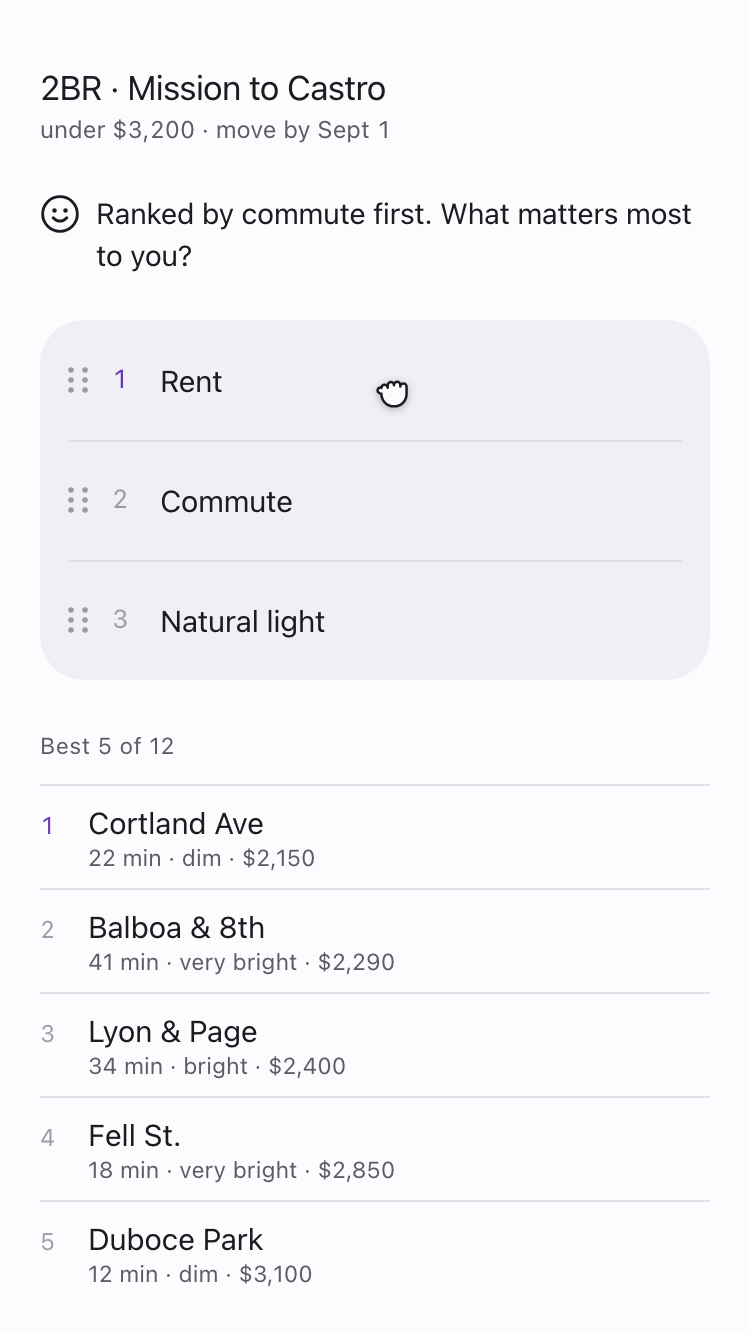
Task: Click the drag handle beside Natural light
Action: click(78, 620)
